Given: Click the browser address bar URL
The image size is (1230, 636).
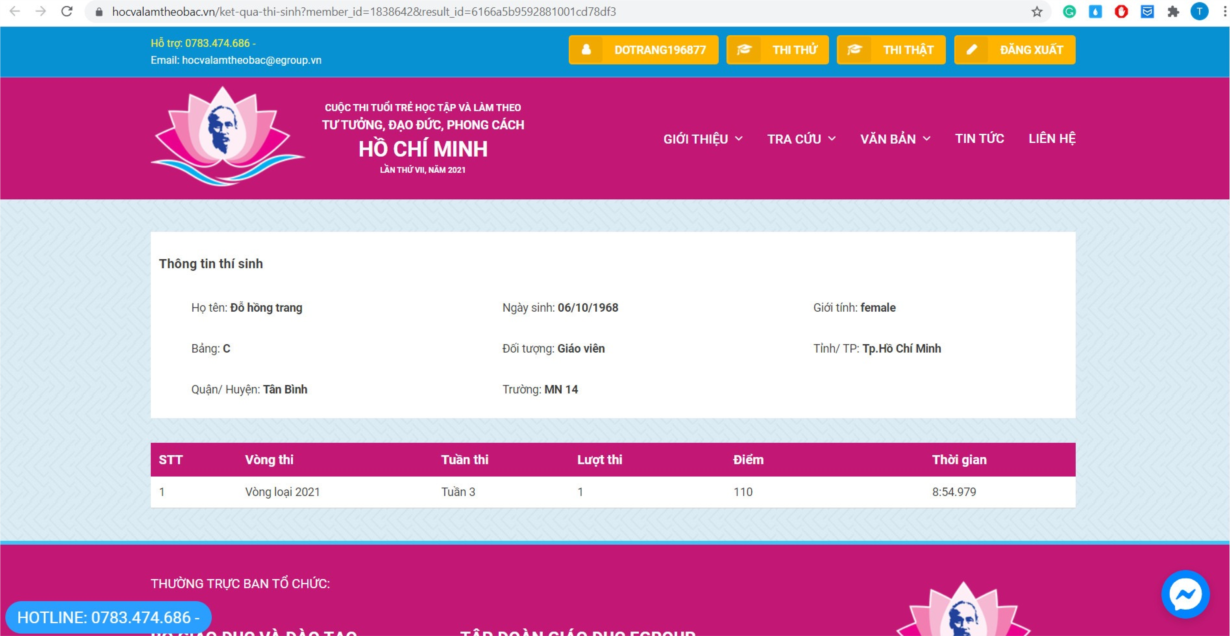Looking at the screenshot, I should coord(364,12).
